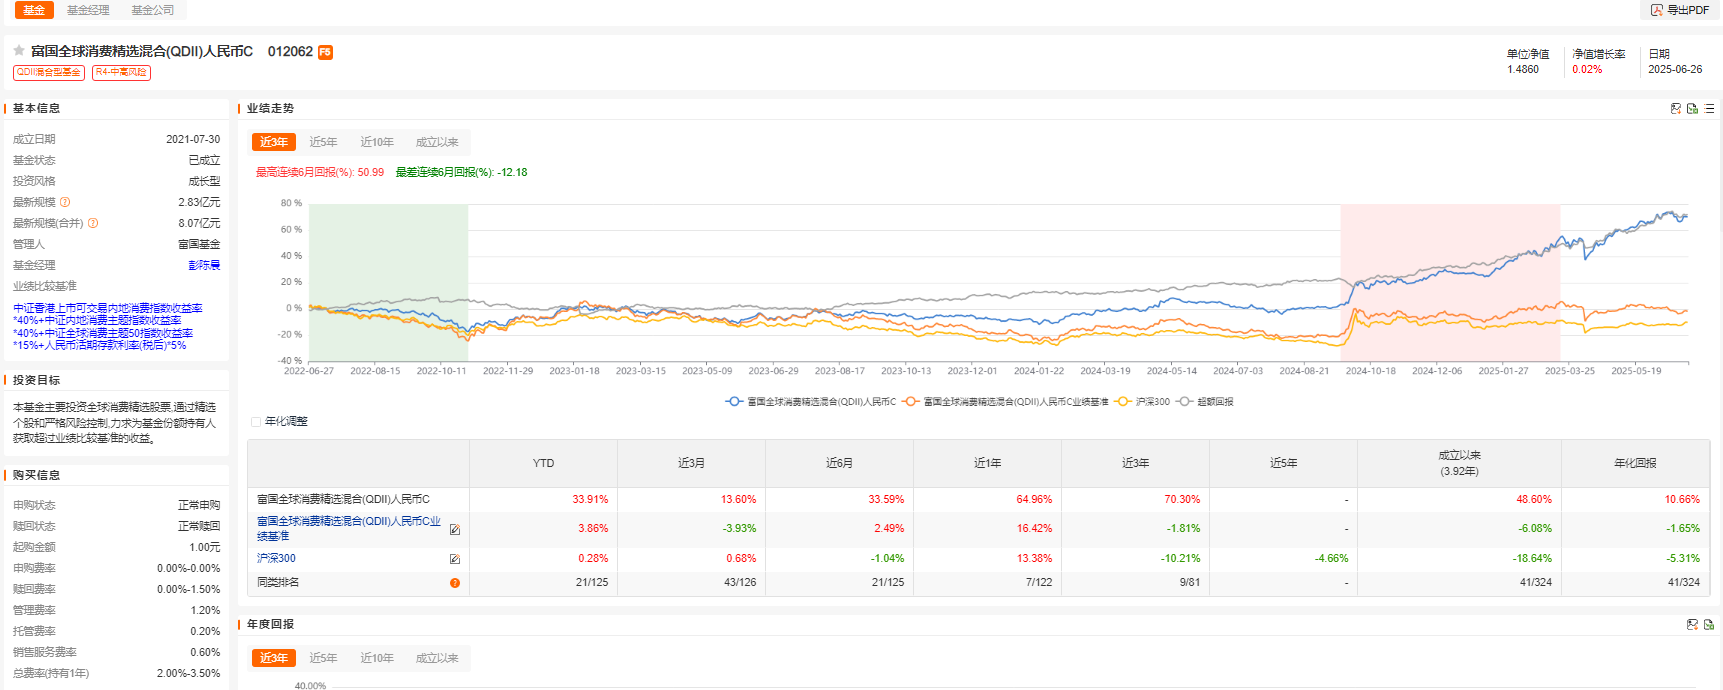Click the 9/81 ranking cell
Image resolution: width=1723 pixels, height=690 pixels.
click(x=1190, y=582)
